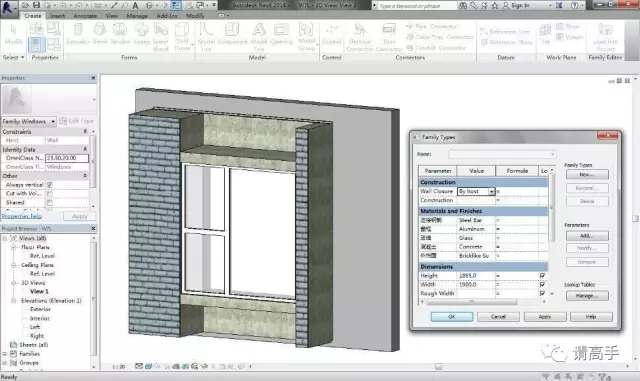Click Cancel in Family Types dialog

coord(498,316)
